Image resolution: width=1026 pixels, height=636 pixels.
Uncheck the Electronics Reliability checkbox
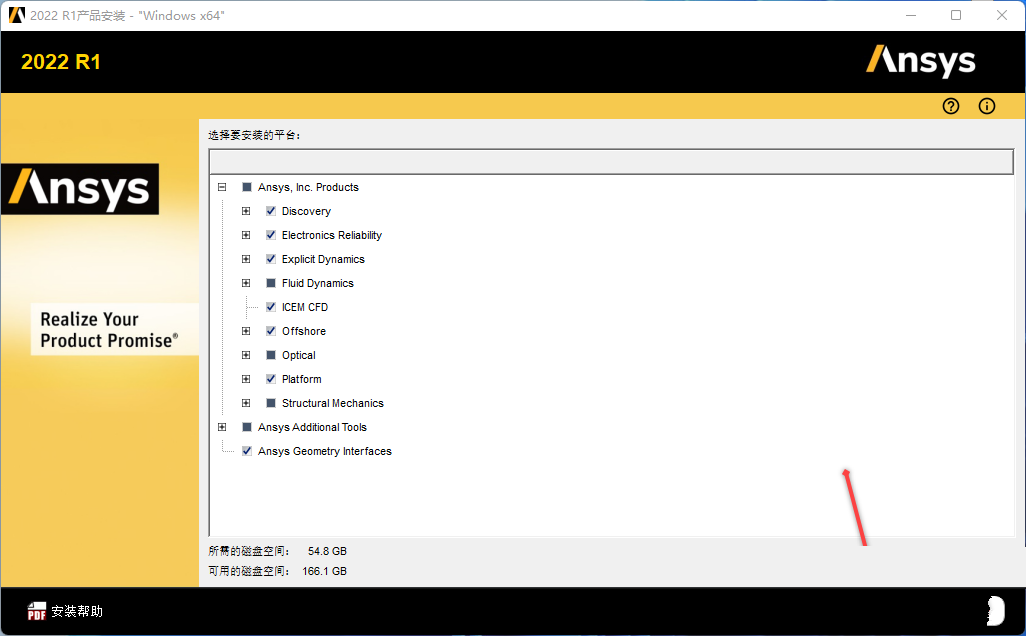pos(271,235)
